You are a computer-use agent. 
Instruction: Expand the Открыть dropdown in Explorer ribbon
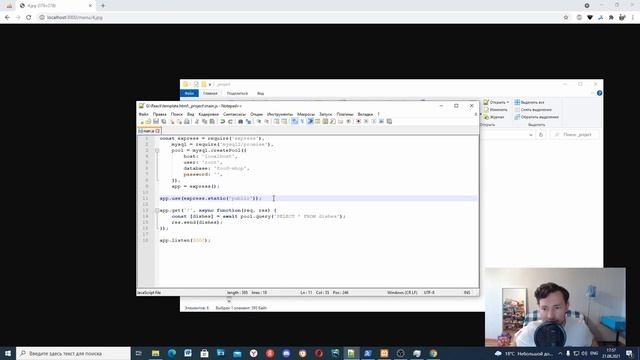(x=508, y=102)
